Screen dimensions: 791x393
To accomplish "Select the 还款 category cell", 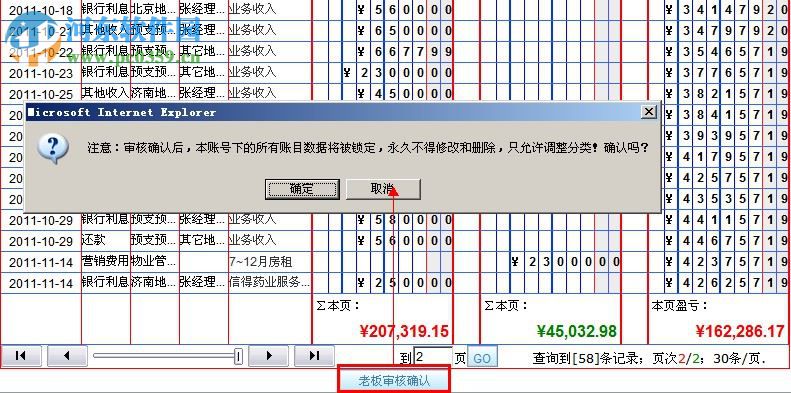I will click(x=106, y=241).
